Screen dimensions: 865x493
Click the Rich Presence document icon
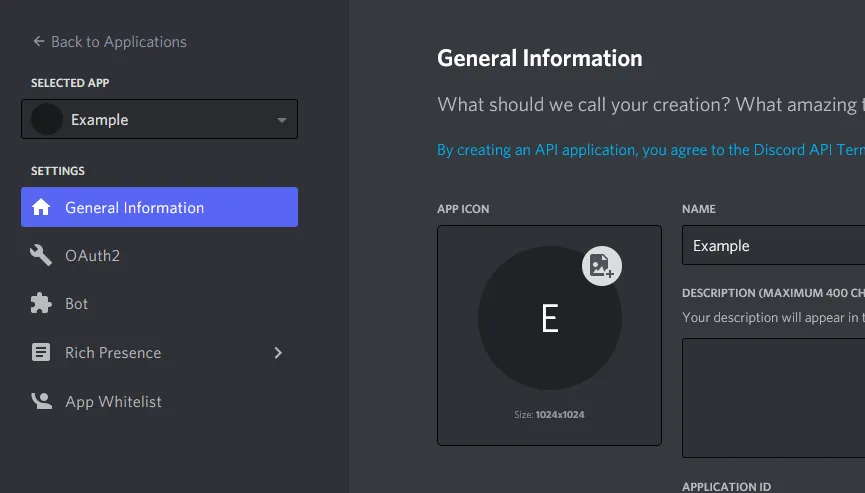pyautogui.click(x=41, y=353)
